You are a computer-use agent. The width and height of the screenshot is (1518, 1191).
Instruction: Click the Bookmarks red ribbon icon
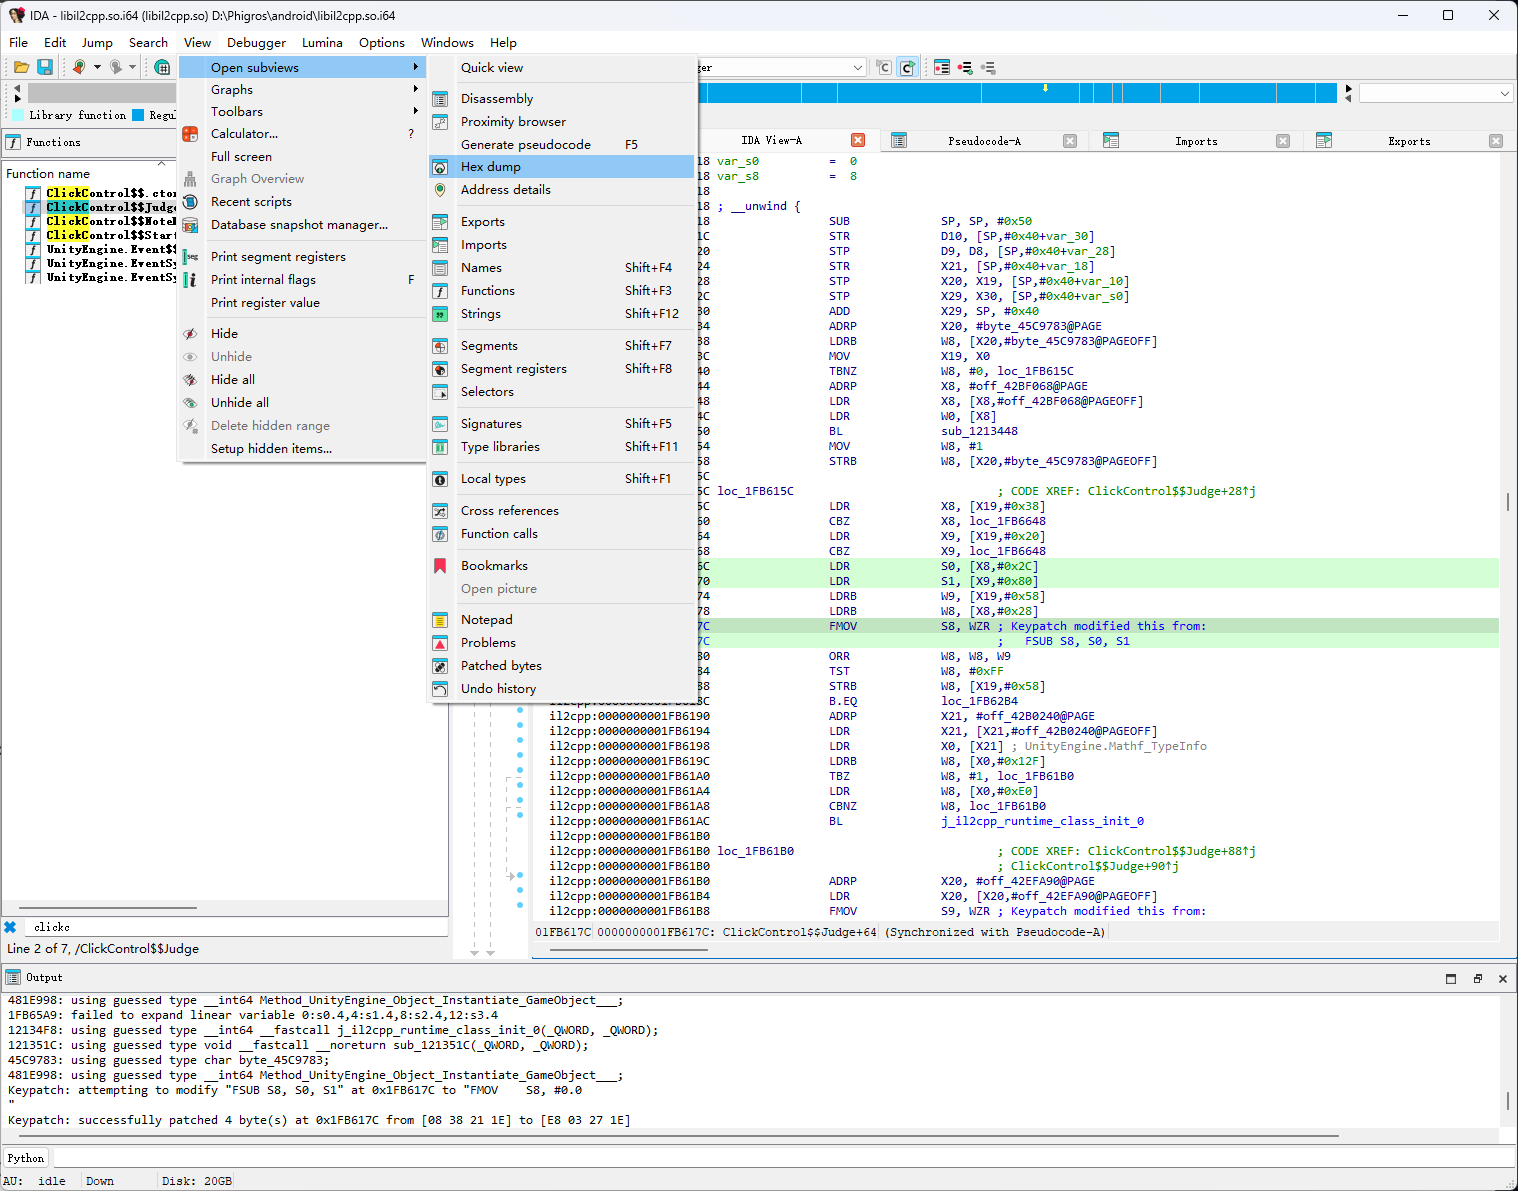pos(440,566)
